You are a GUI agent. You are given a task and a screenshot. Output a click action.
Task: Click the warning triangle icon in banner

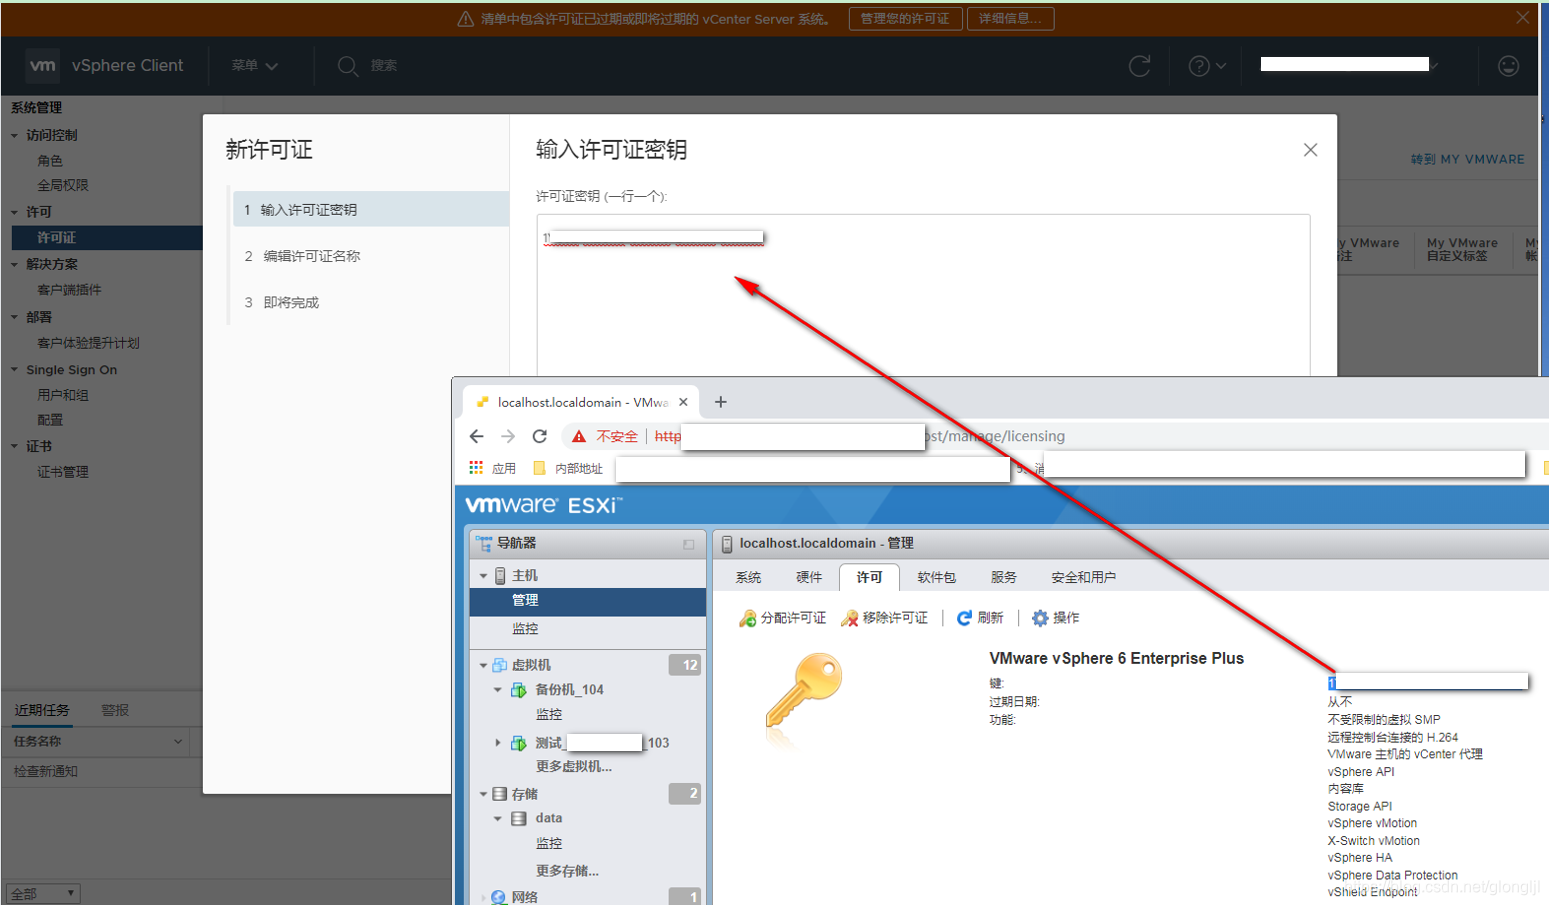(x=465, y=19)
